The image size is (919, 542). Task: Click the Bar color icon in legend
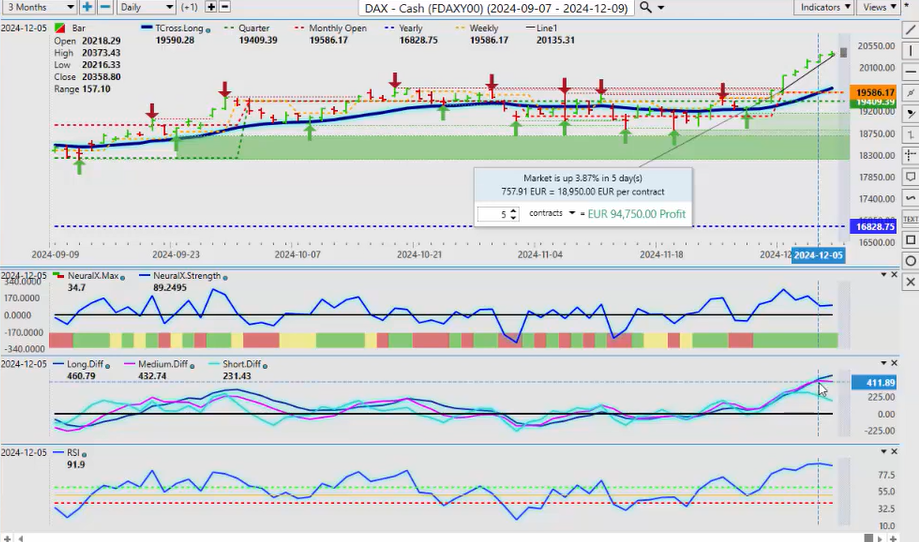click(x=60, y=28)
